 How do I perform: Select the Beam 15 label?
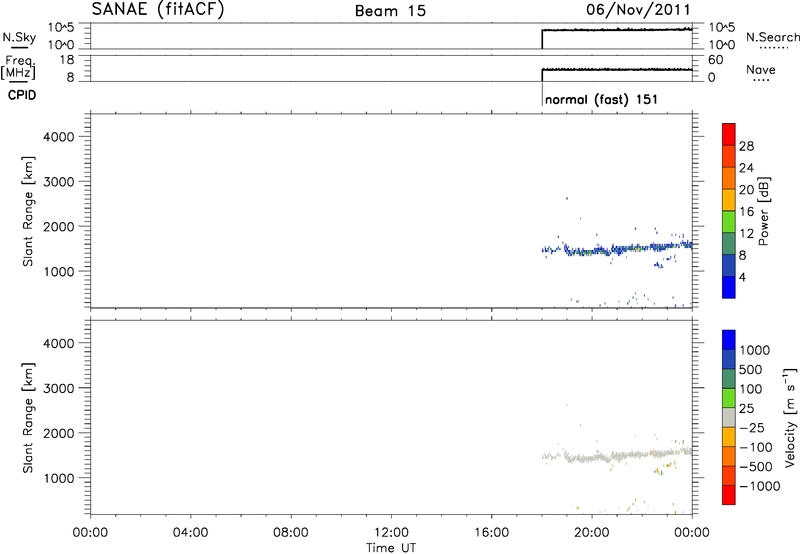coord(390,11)
